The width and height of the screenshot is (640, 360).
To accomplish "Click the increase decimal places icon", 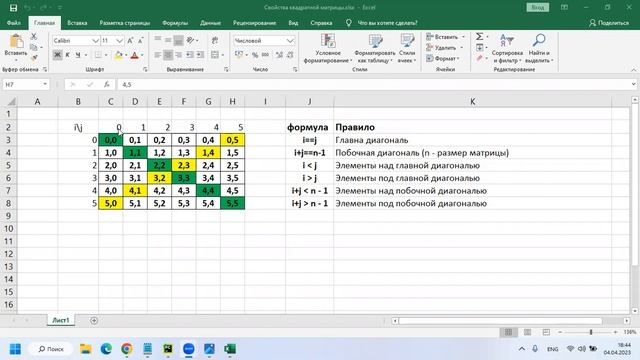I will [279, 55].
